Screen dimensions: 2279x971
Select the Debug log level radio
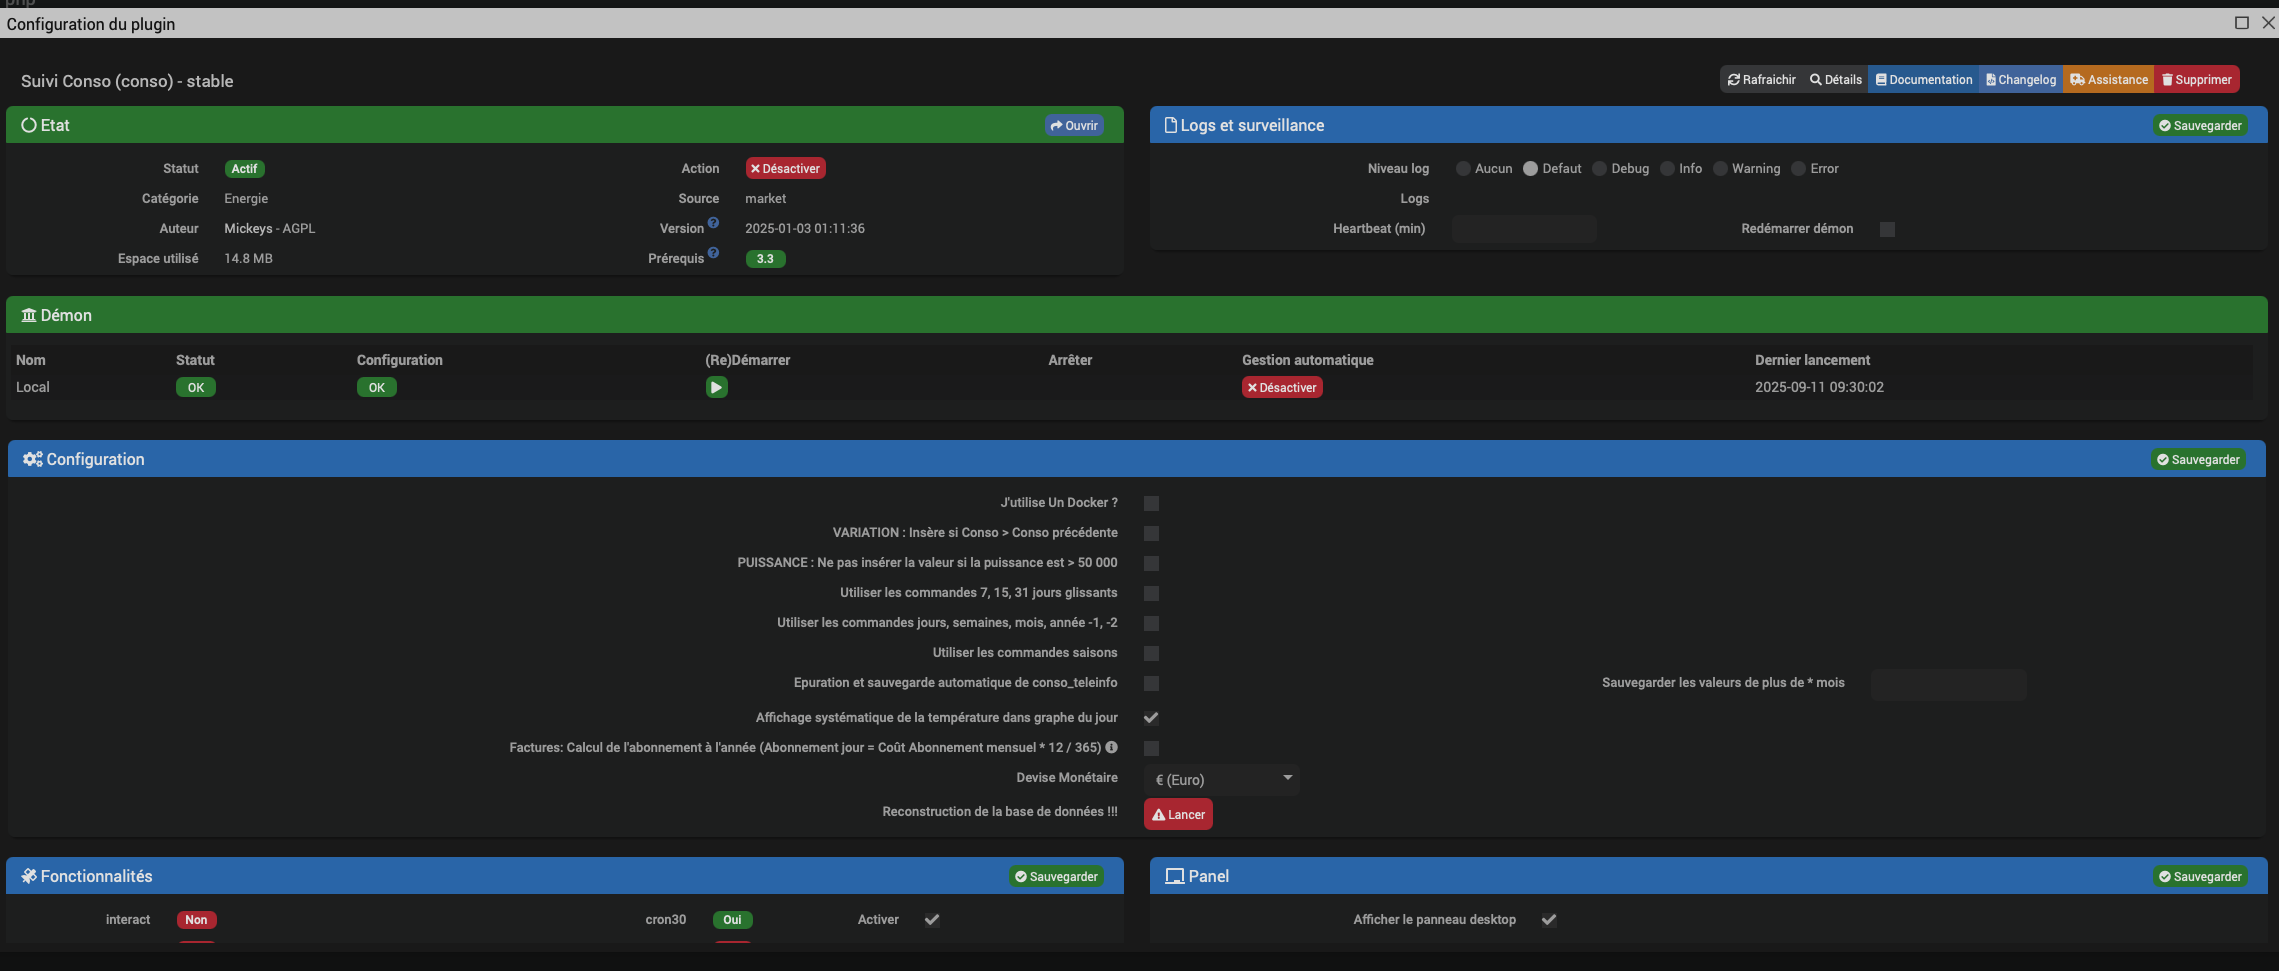[1599, 169]
